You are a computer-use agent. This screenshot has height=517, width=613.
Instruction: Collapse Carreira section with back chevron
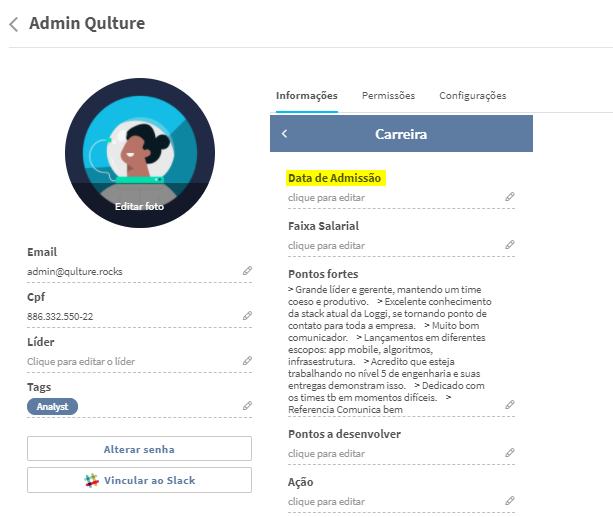(285, 134)
